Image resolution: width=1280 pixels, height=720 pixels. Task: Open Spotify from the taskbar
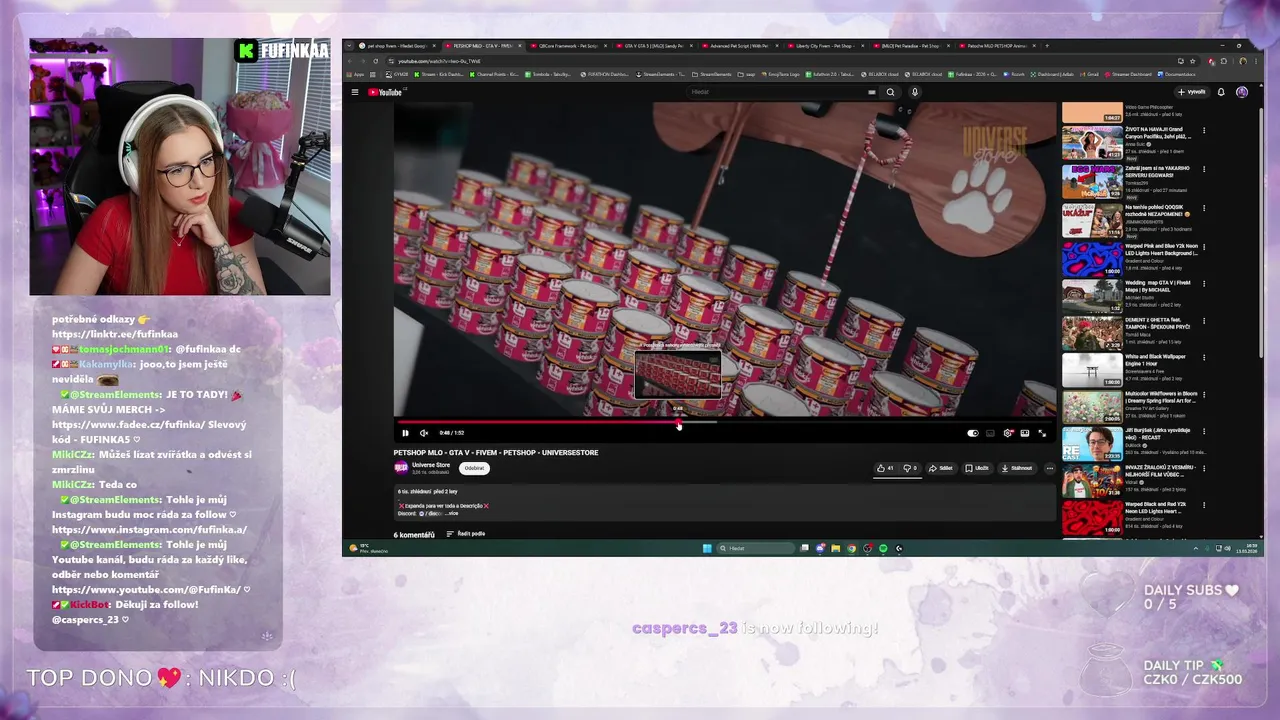tap(883, 548)
